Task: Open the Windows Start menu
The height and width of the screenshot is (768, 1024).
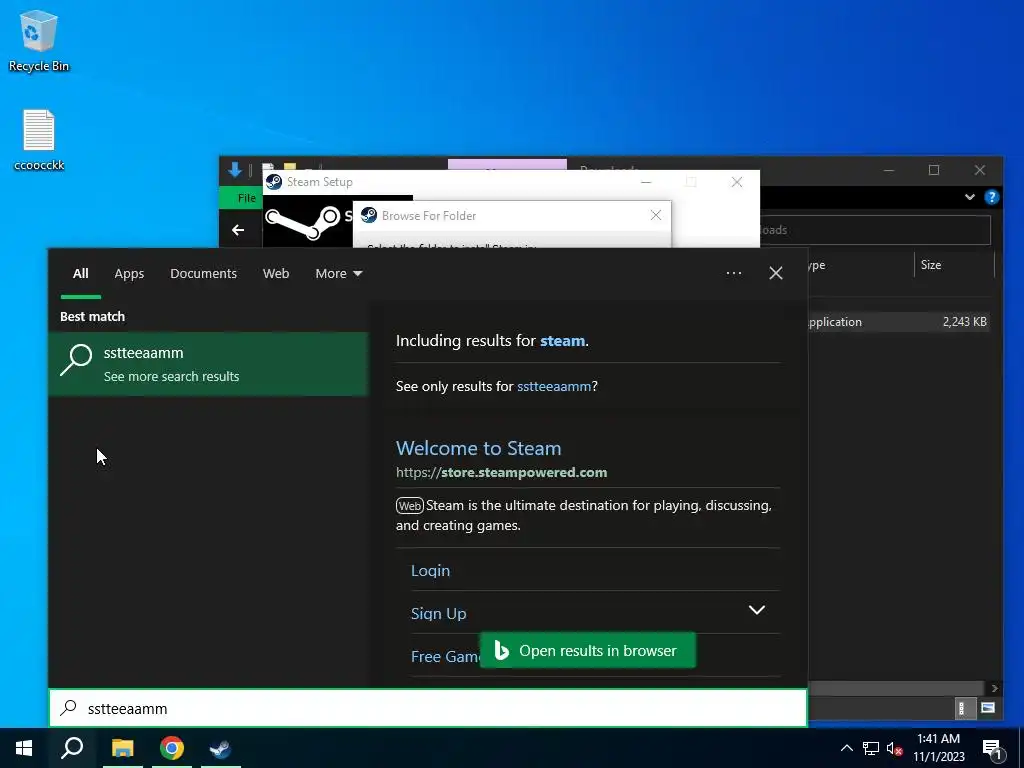Action: coord(24,748)
